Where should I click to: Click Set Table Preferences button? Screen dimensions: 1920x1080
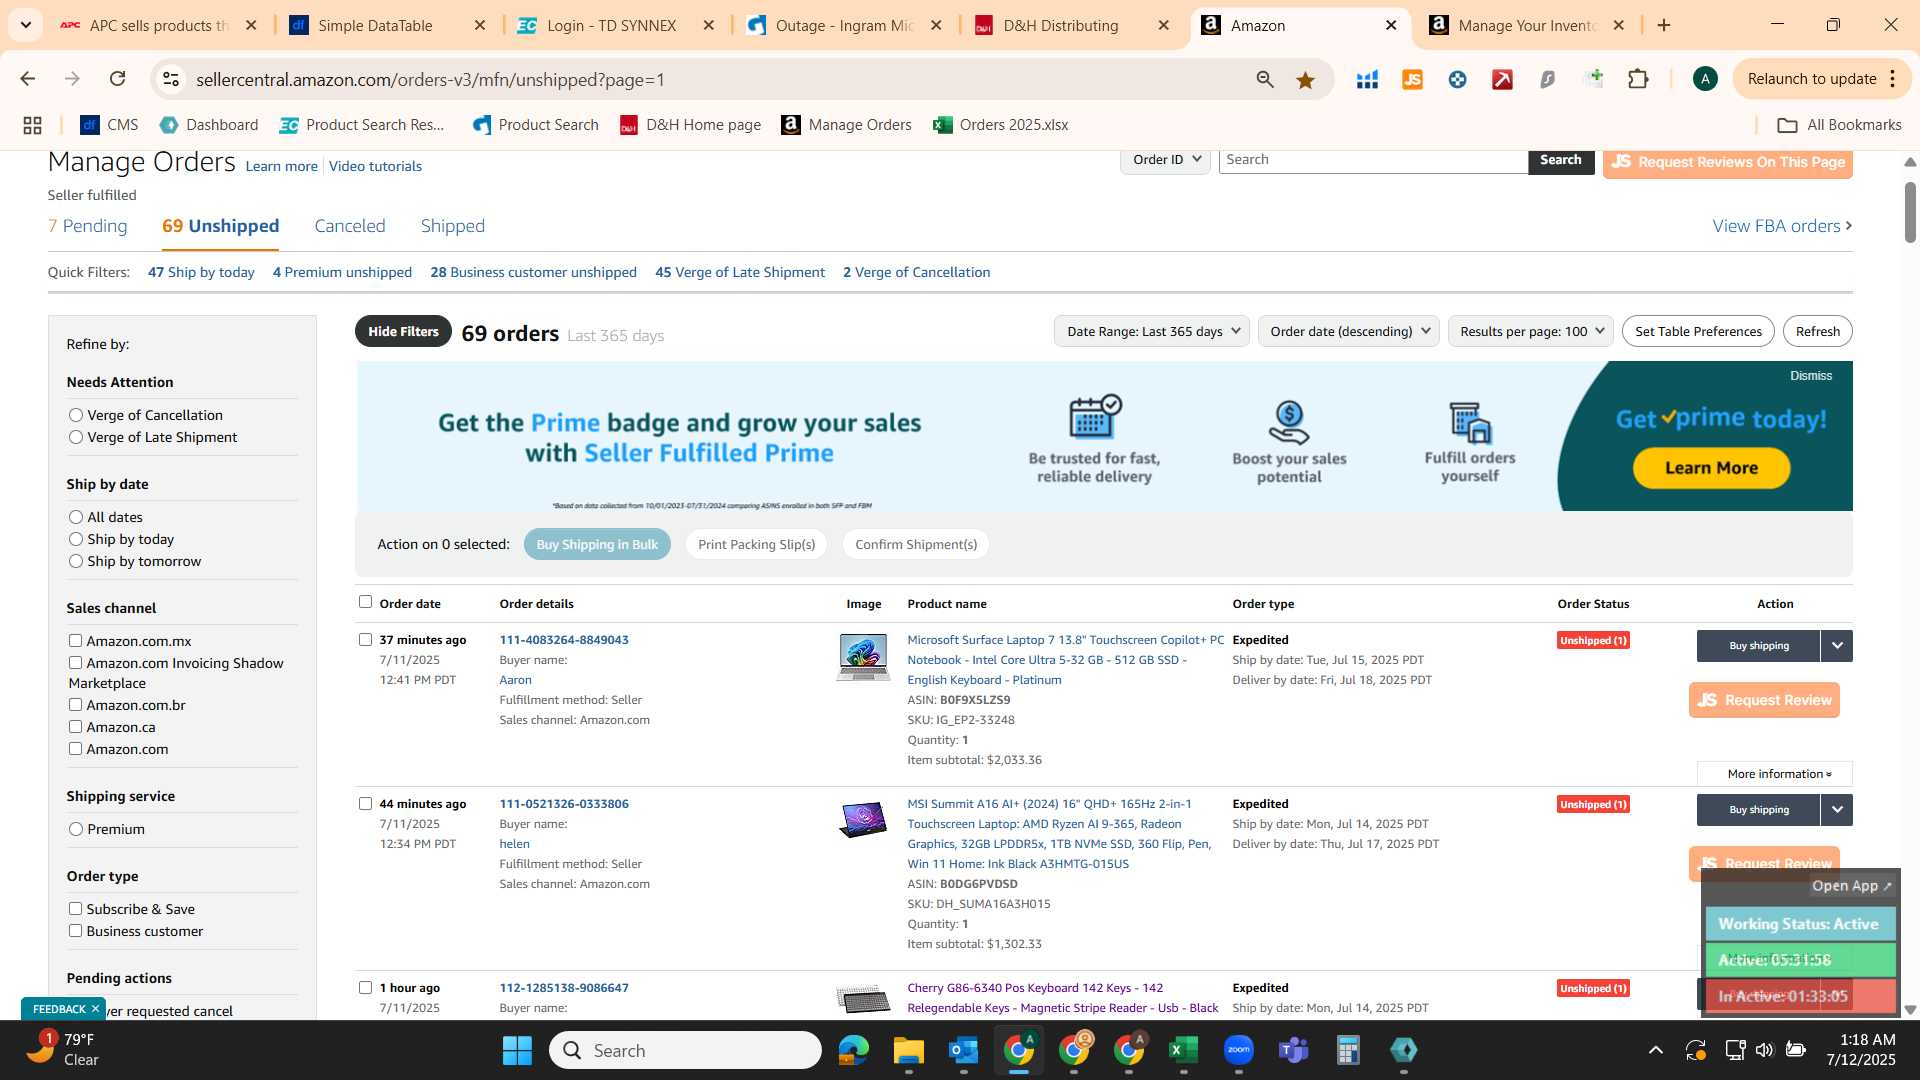[x=1698, y=331]
